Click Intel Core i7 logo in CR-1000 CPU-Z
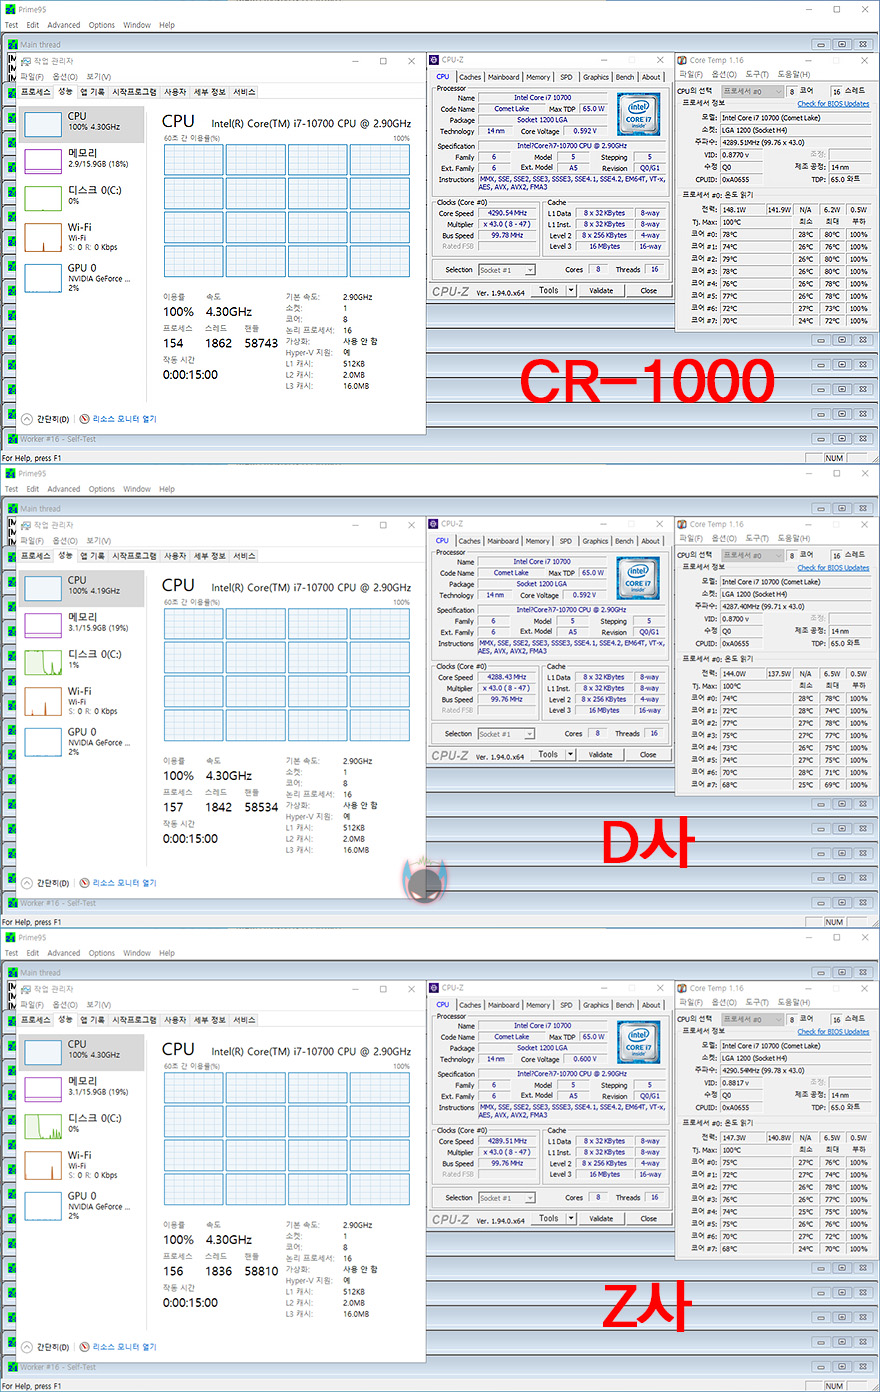The image size is (880, 1392). [x=638, y=115]
